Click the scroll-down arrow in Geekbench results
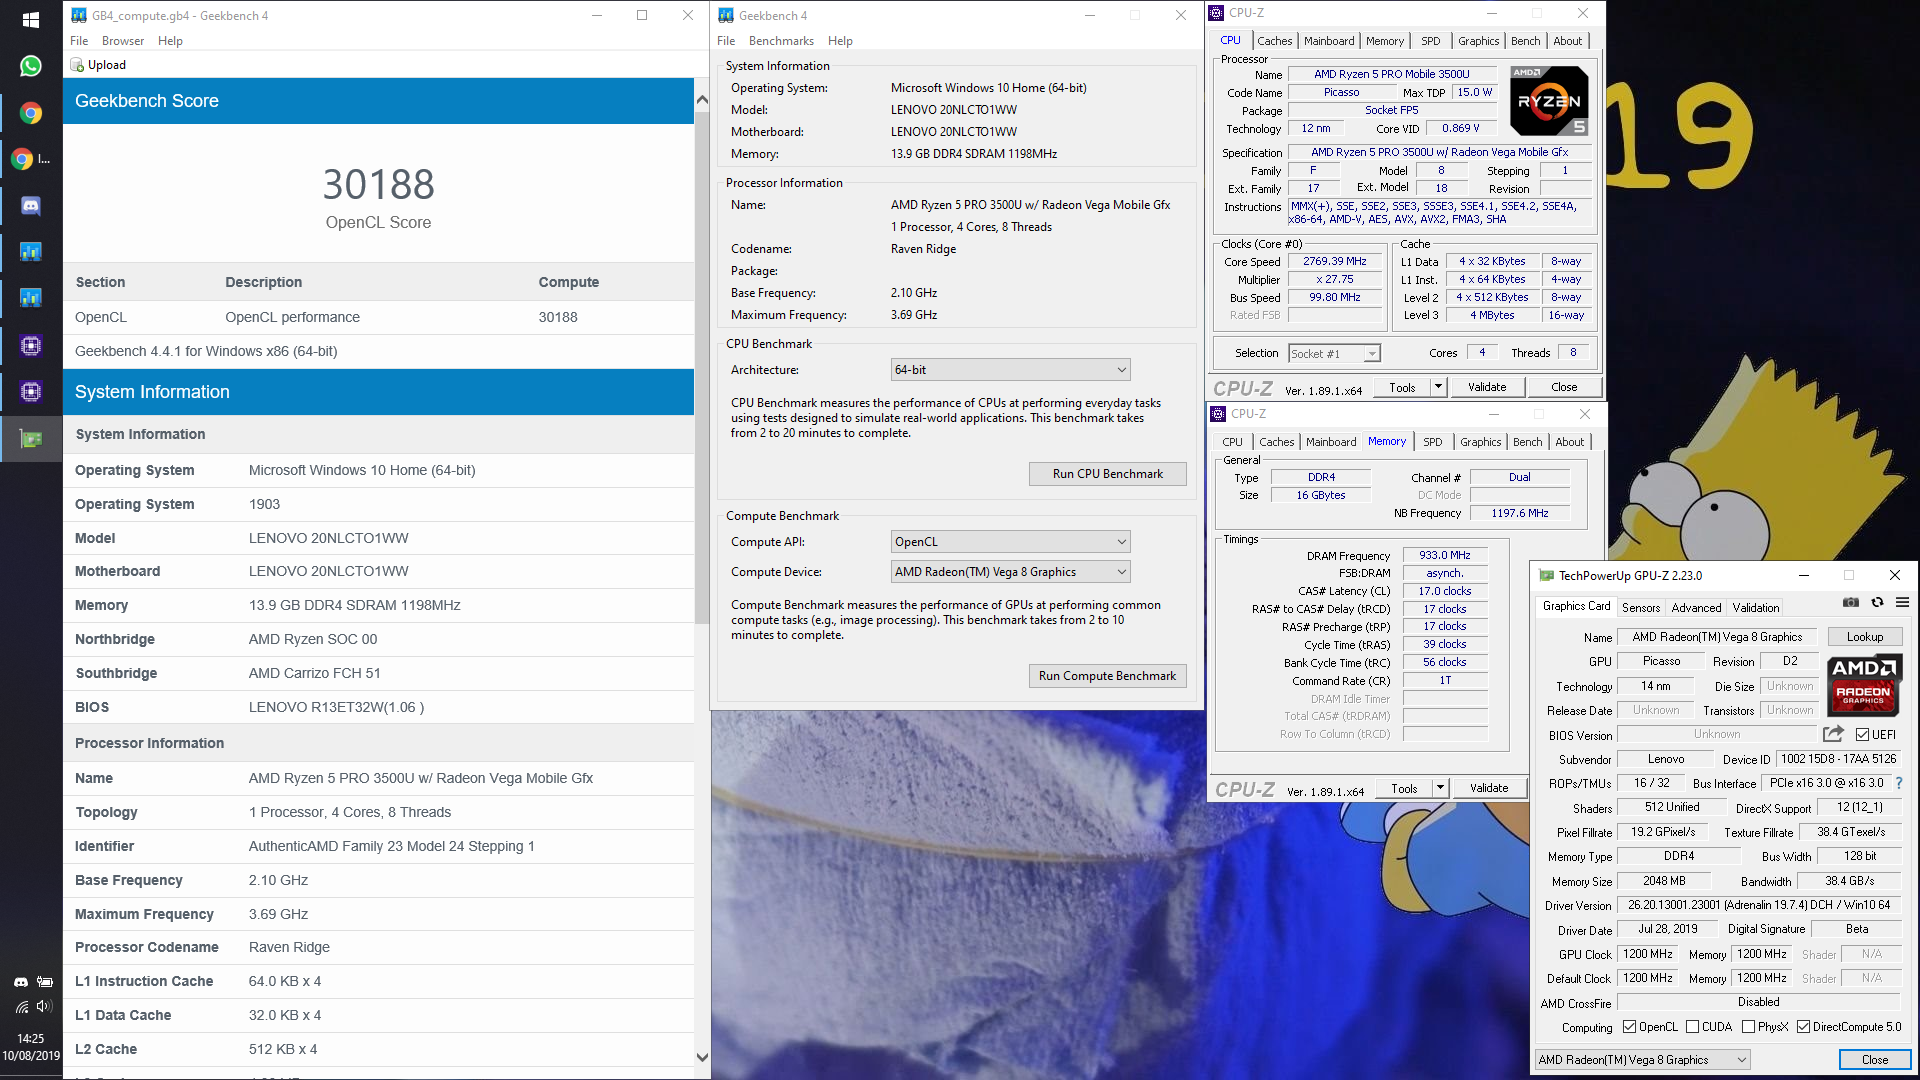The width and height of the screenshot is (1920, 1080). [702, 1057]
